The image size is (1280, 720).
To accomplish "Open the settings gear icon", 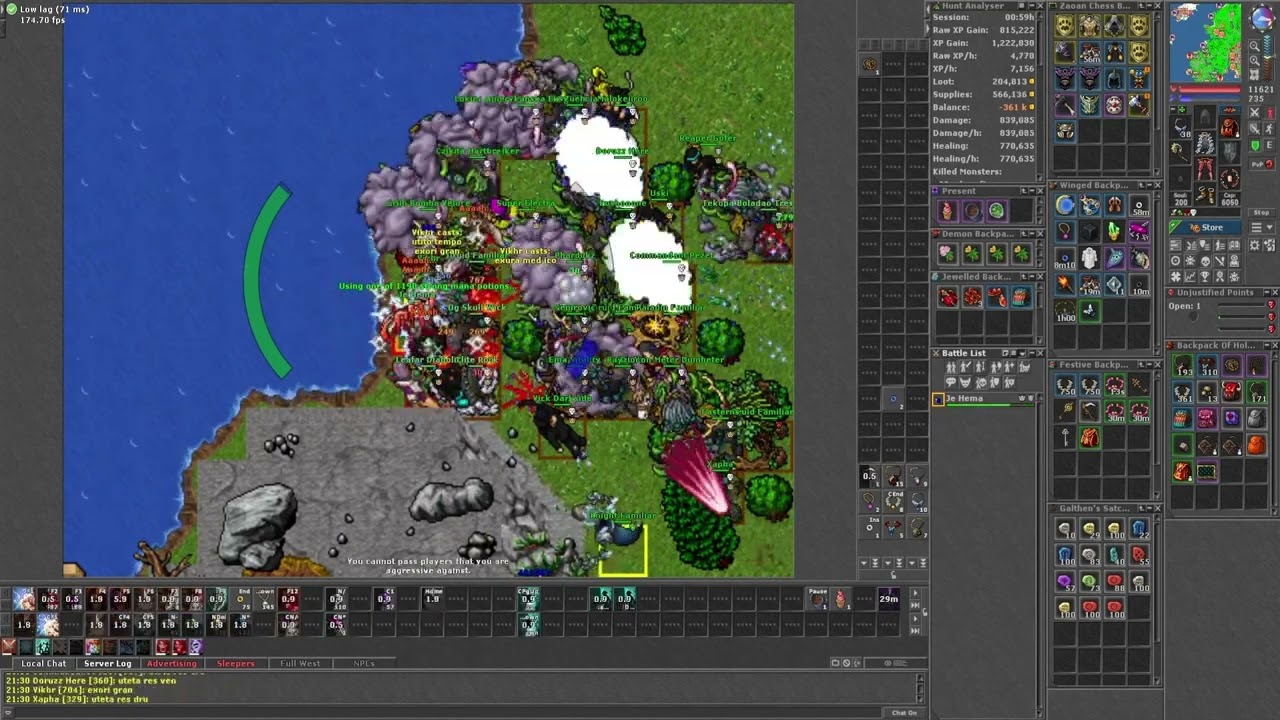I will coord(1255,245).
